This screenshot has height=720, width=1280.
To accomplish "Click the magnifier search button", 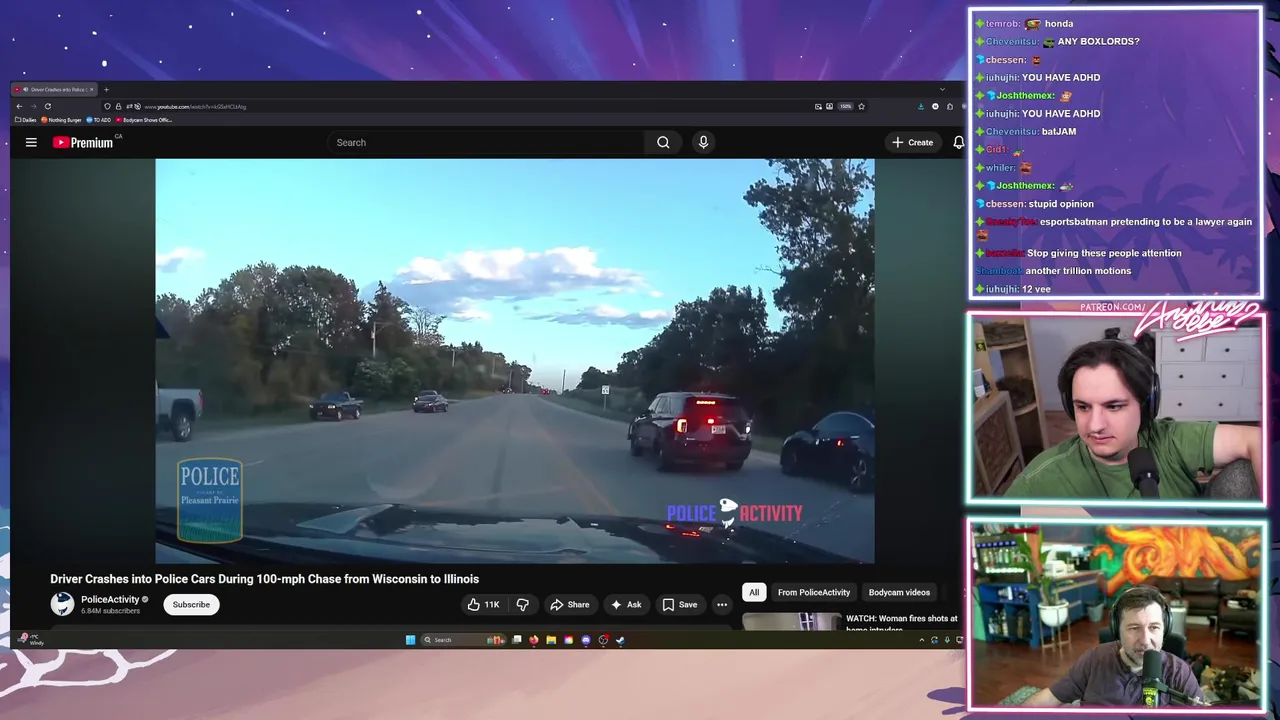I will [x=663, y=142].
